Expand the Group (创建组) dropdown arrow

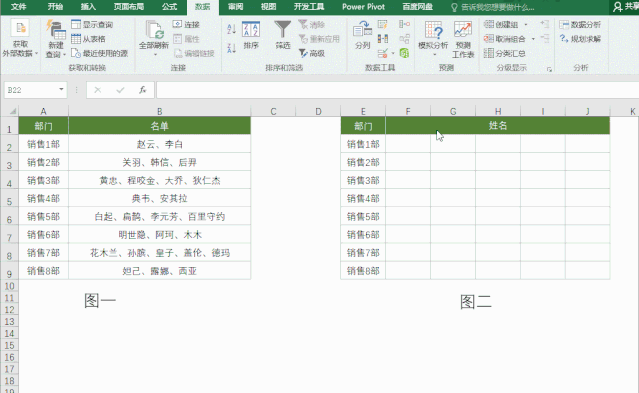(x=526, y=24)
